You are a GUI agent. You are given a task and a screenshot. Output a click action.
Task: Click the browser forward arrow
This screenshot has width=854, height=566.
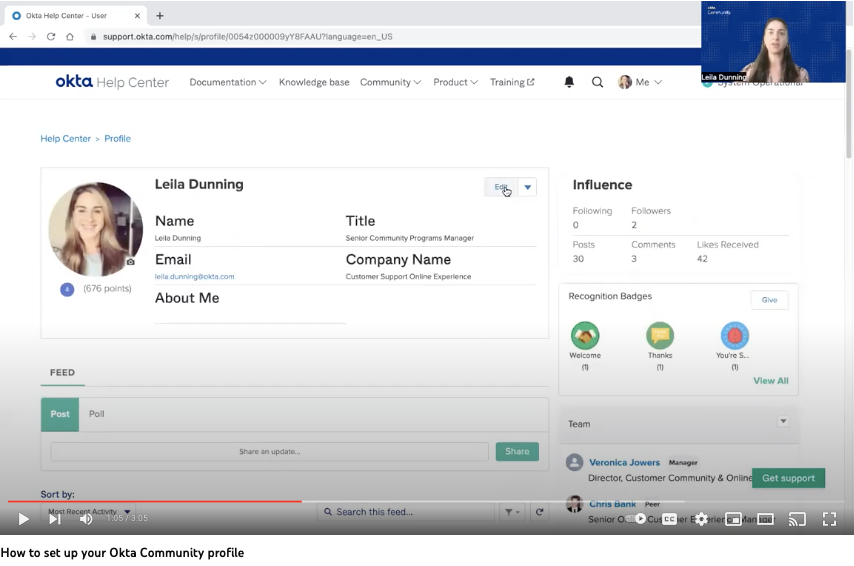[x=32, y=36]
